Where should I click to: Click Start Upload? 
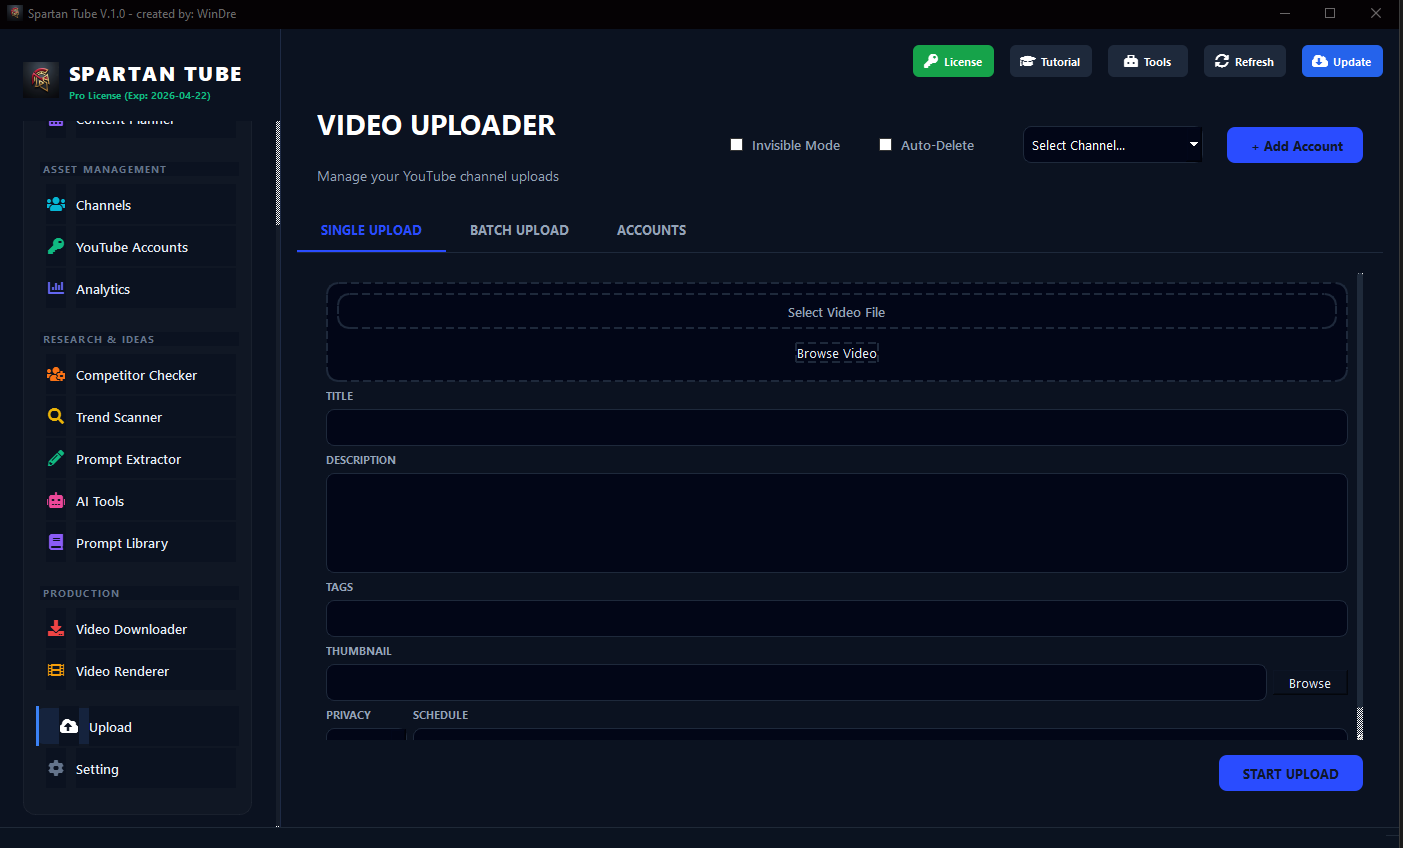click(x=1290, y=773)
